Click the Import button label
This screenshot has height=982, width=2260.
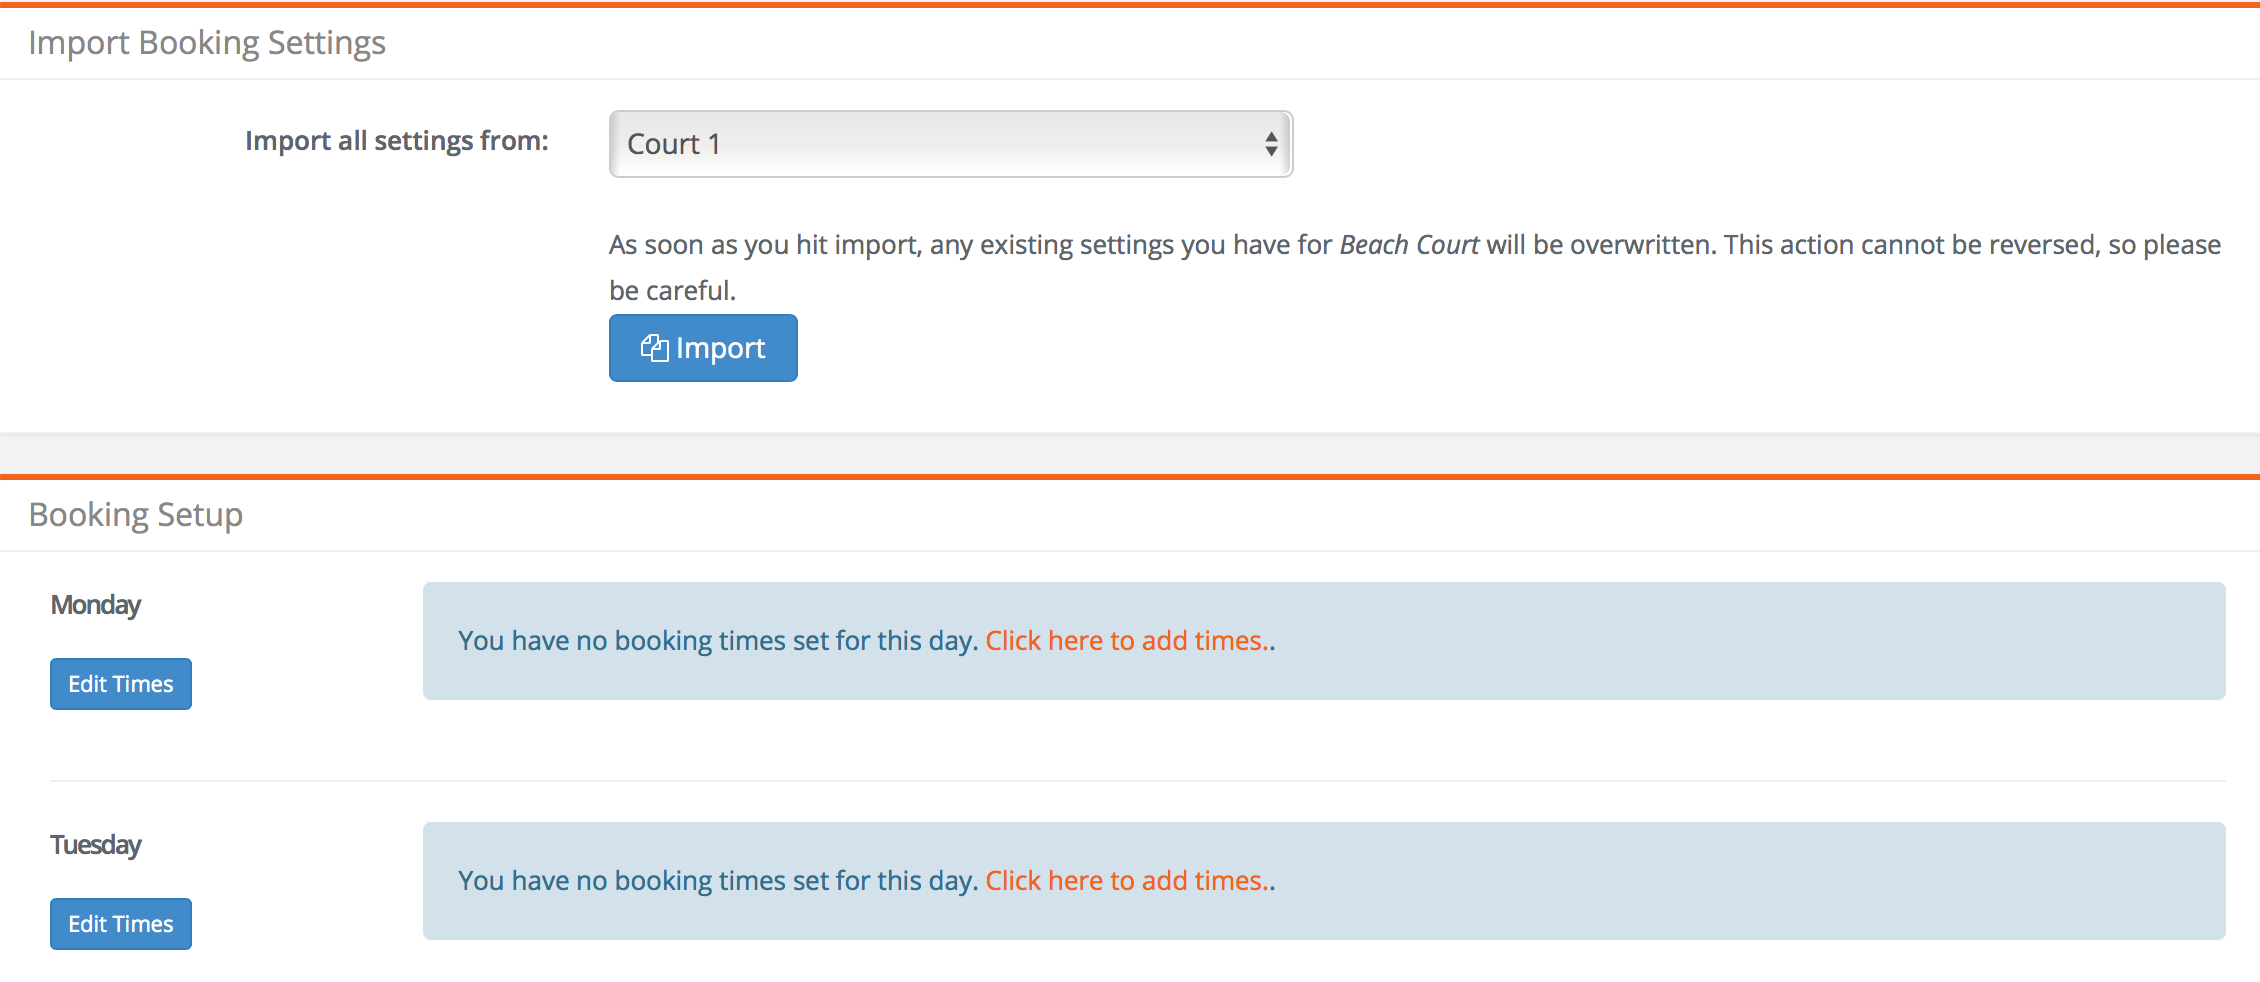click(720, 348)
